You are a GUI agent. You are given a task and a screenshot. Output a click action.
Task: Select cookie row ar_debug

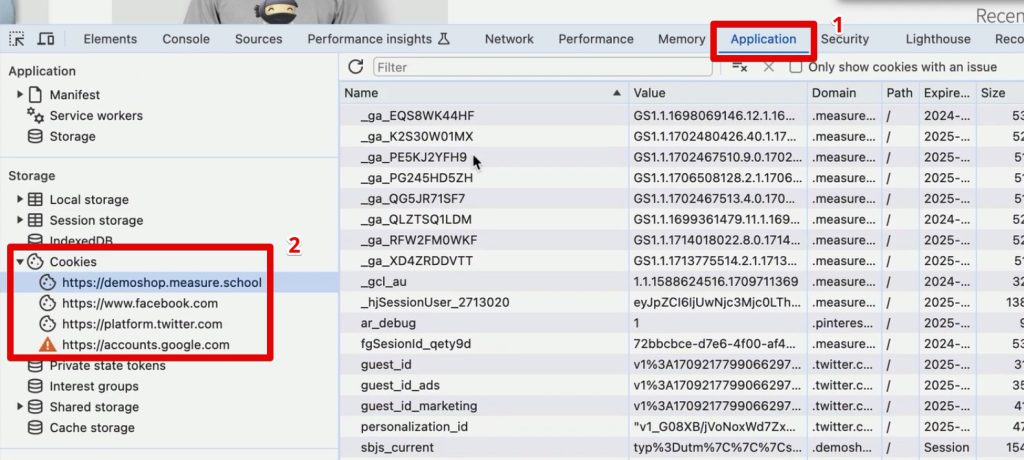(x=681, y=323)
